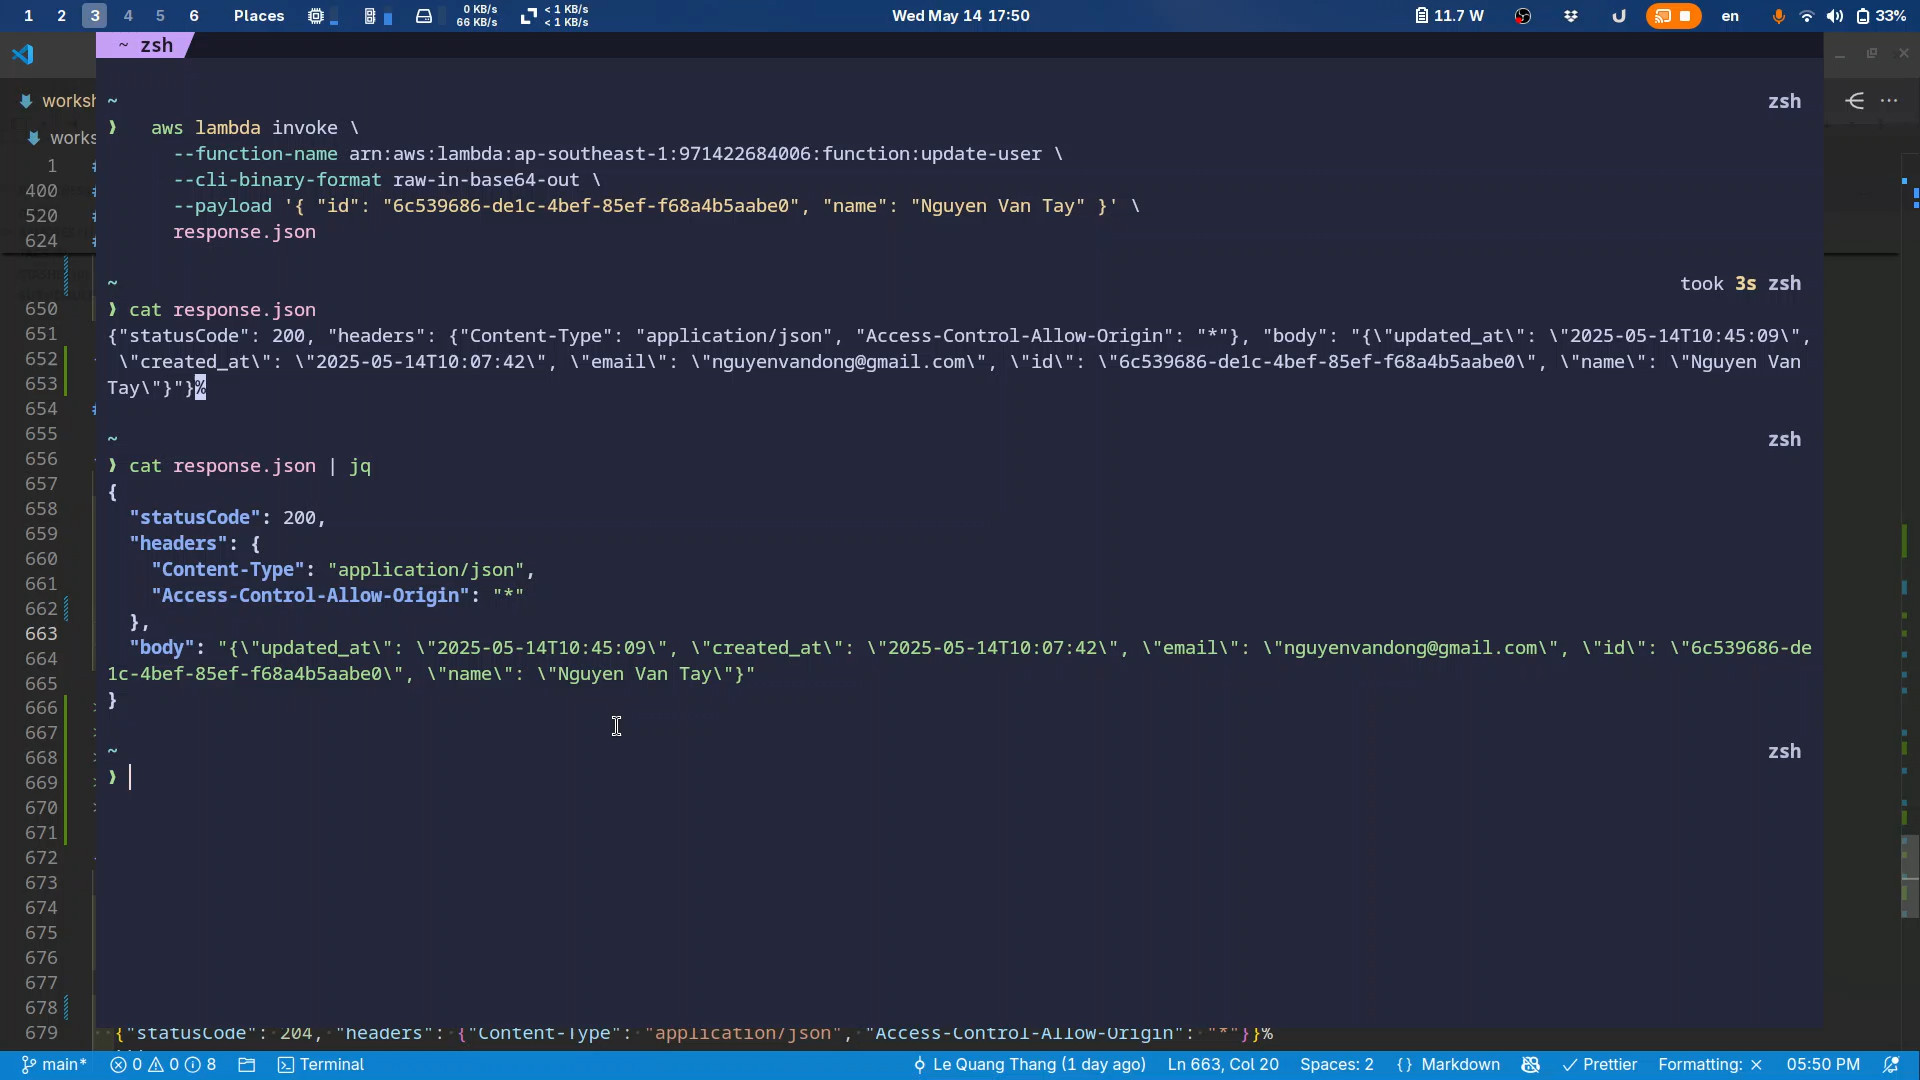Click the '--payload' flag text

tap(222, 206)
